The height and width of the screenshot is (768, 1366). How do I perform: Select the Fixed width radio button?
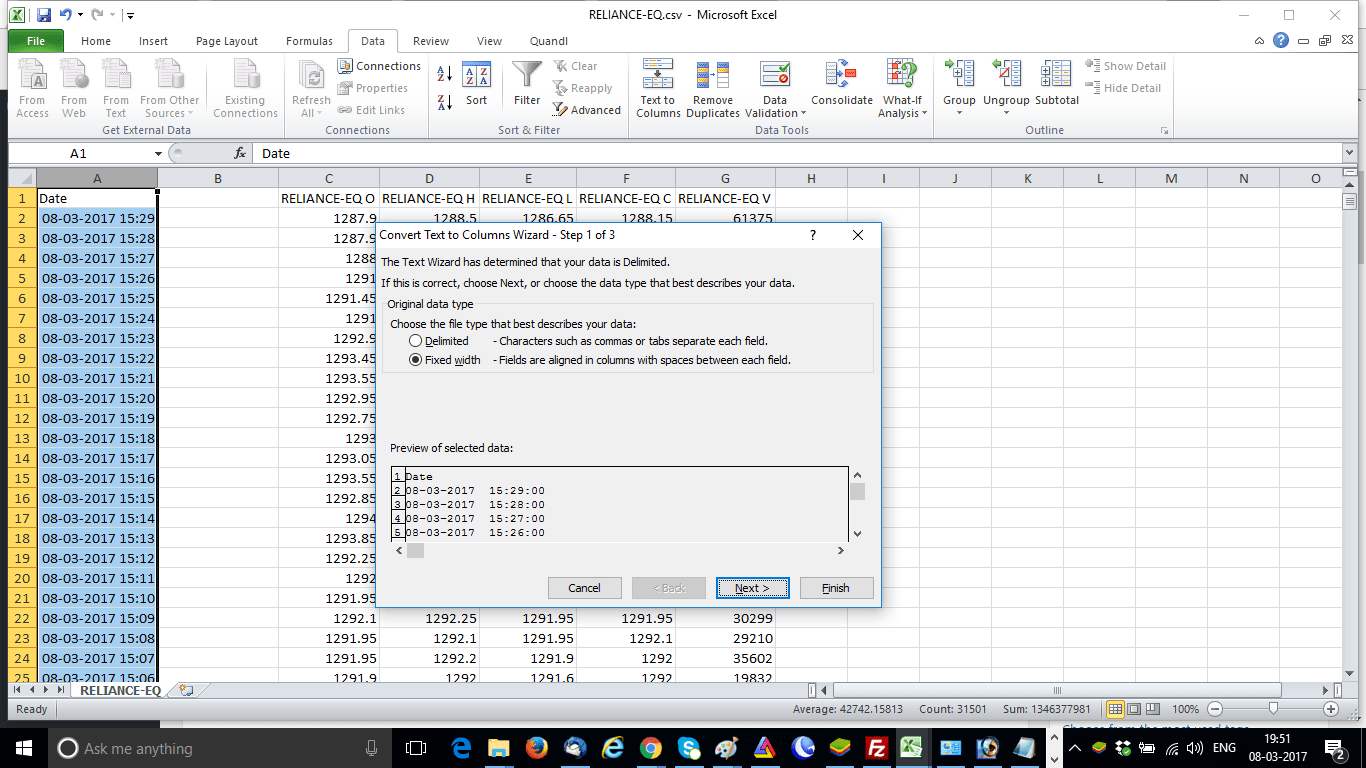point(415,360)
